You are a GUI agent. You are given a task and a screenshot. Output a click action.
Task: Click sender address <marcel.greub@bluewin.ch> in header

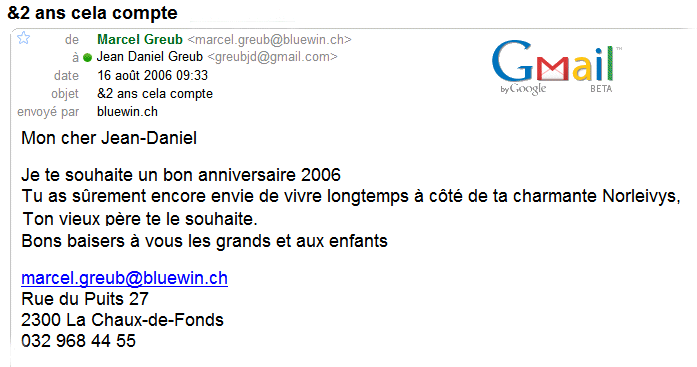pyautogui.click(x=269, y=40)
